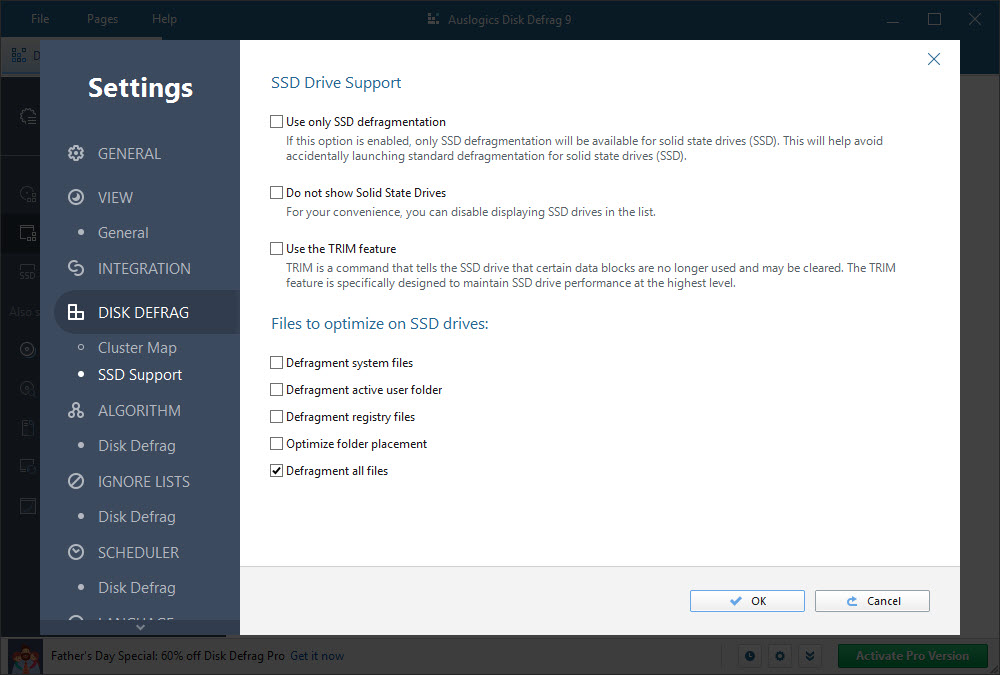Click the SSD icon in the main window sidebar
Screen dimensions: 1000x675
point(27,272)
